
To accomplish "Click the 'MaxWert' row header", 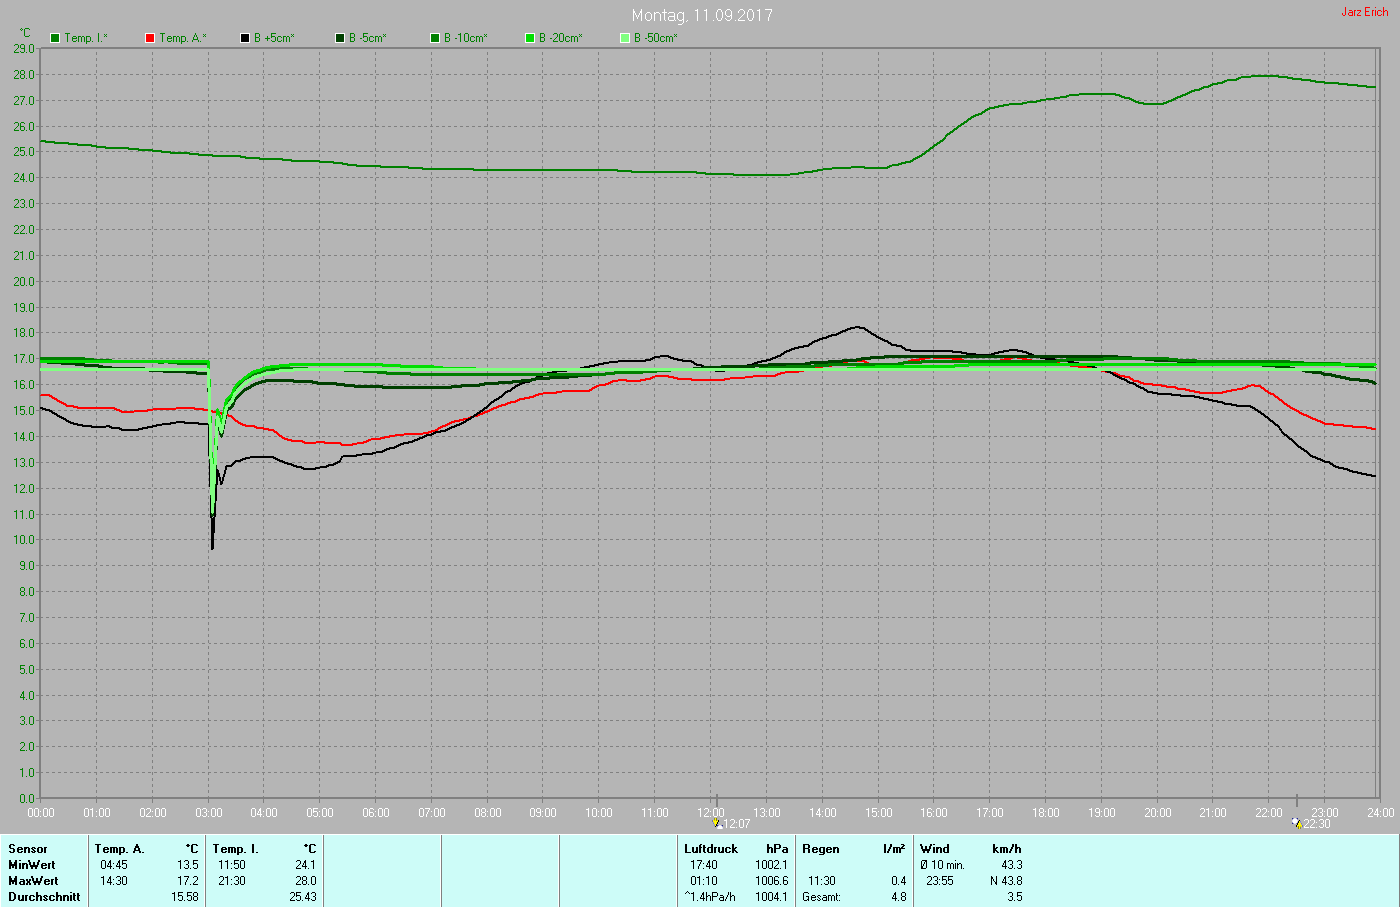I will (x=33, y=881).
